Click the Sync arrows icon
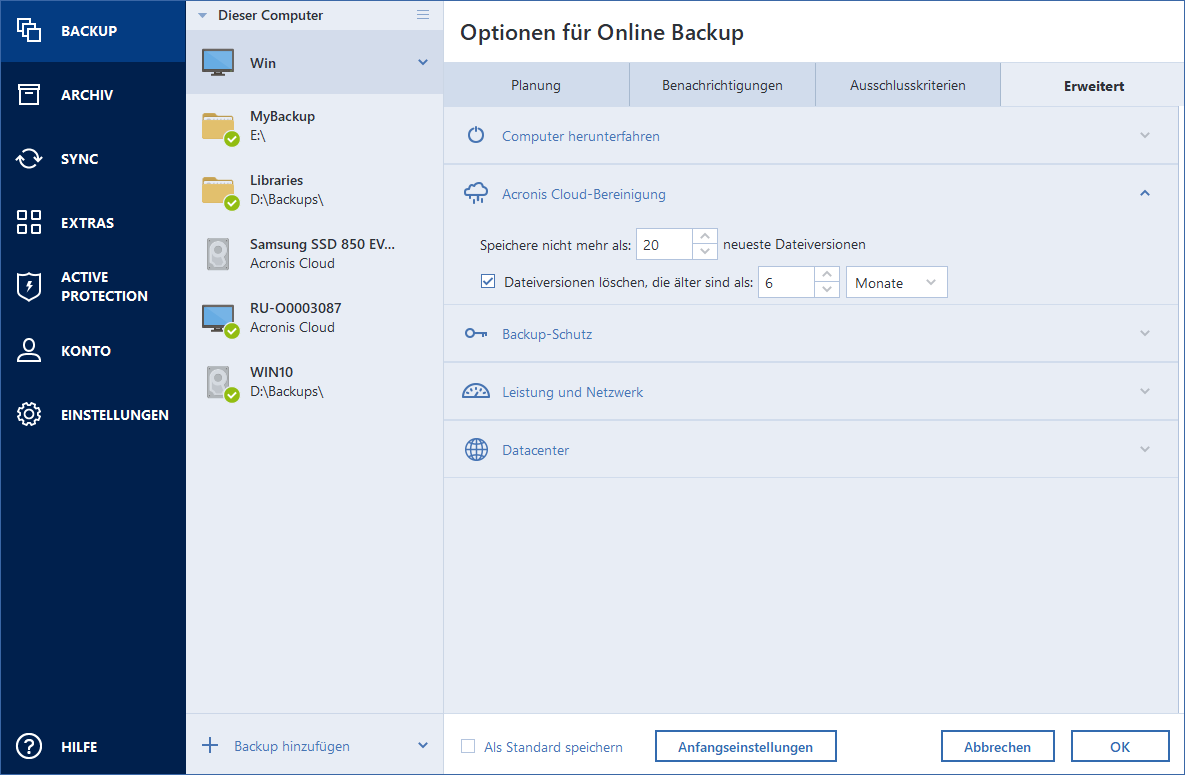The height and width of the screenshot is (775, 1185). [x=29, y=159]
